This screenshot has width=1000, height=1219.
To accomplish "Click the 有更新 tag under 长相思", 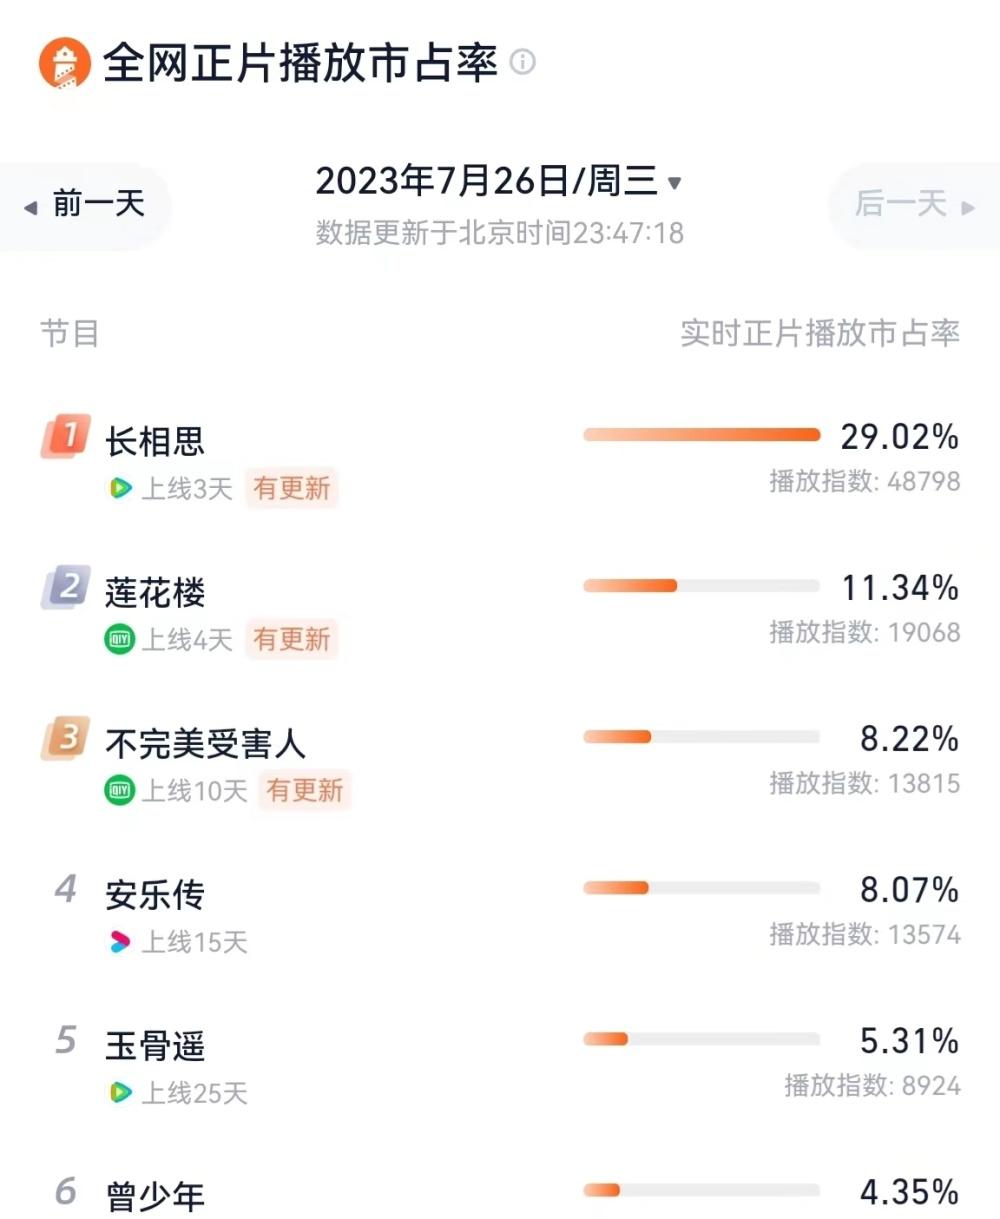I will click(292, 488).
